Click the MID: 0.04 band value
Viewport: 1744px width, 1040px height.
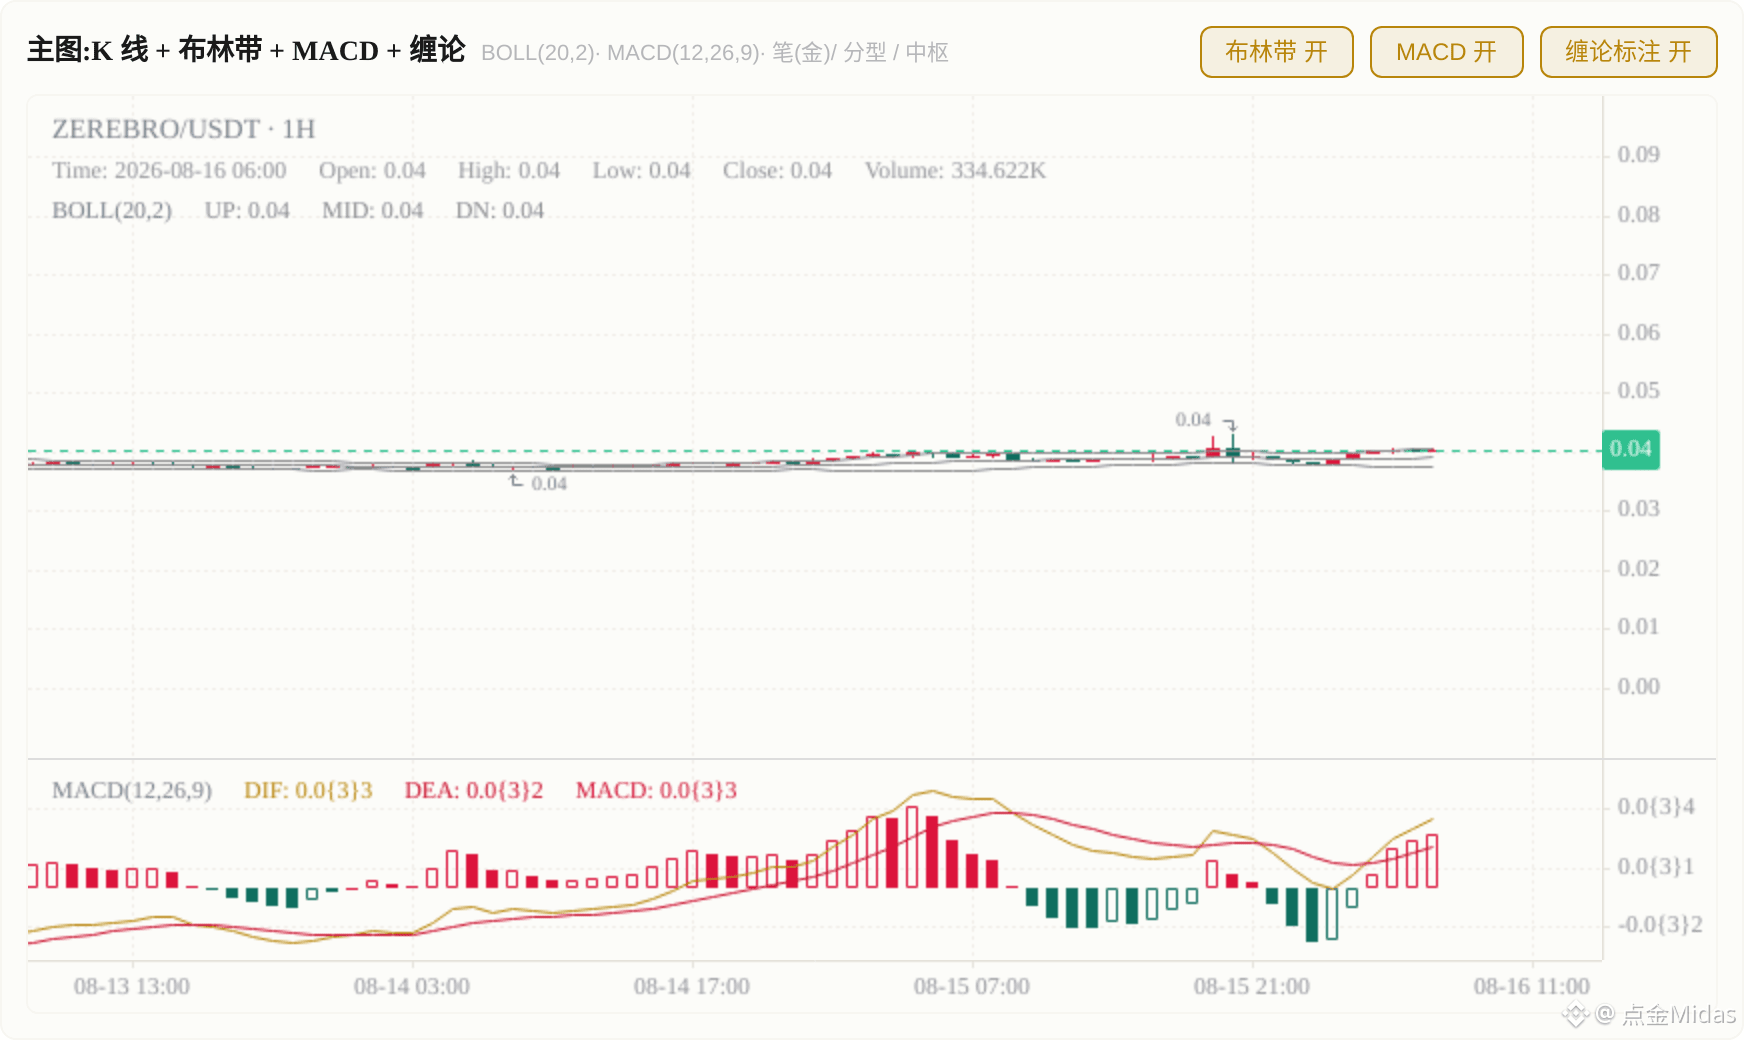pyautogui.click(x=372, y=211)
